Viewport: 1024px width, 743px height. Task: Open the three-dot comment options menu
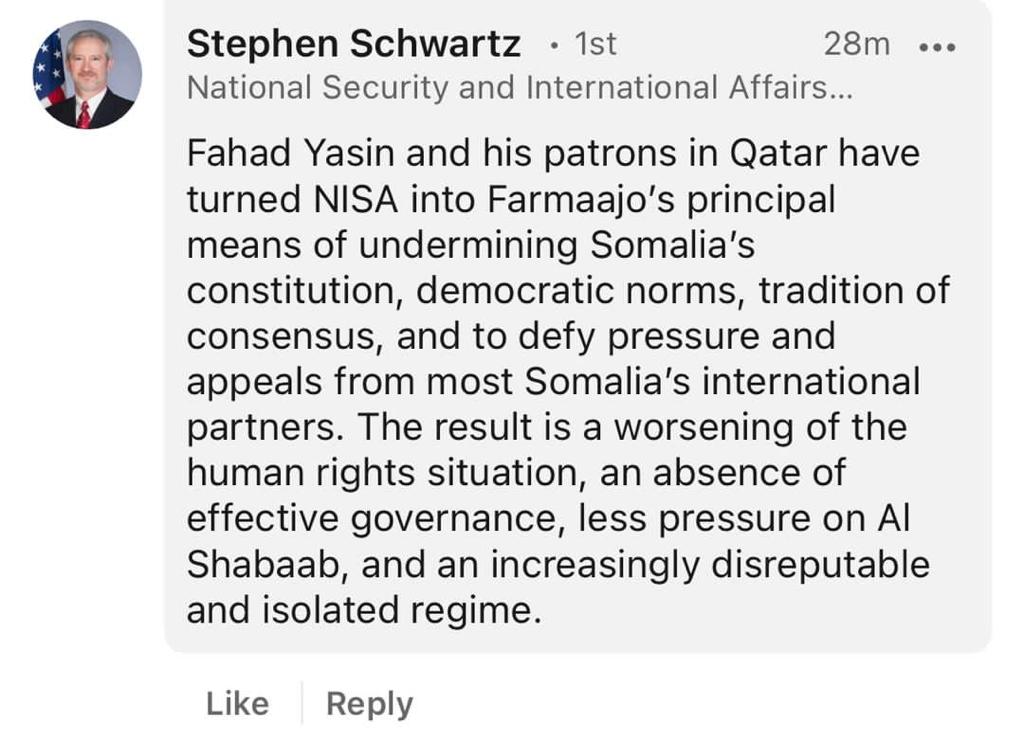(x=937, y=47)
